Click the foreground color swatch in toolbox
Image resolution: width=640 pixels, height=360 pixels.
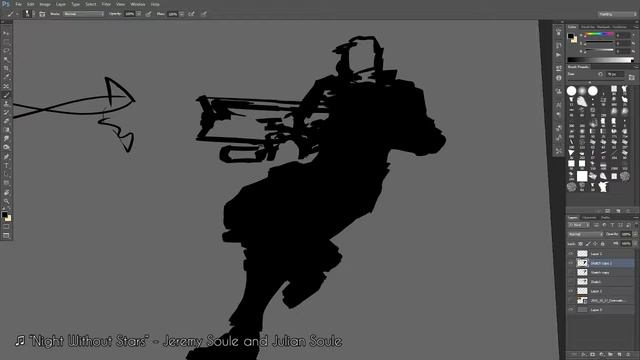point(4,214)
